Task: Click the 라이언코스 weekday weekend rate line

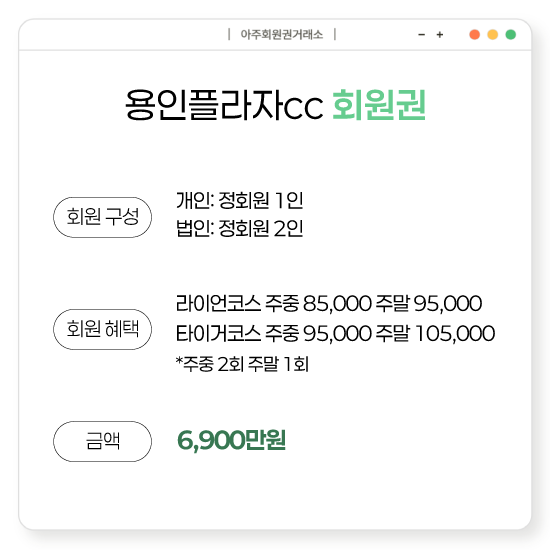Action: point(329,303)
